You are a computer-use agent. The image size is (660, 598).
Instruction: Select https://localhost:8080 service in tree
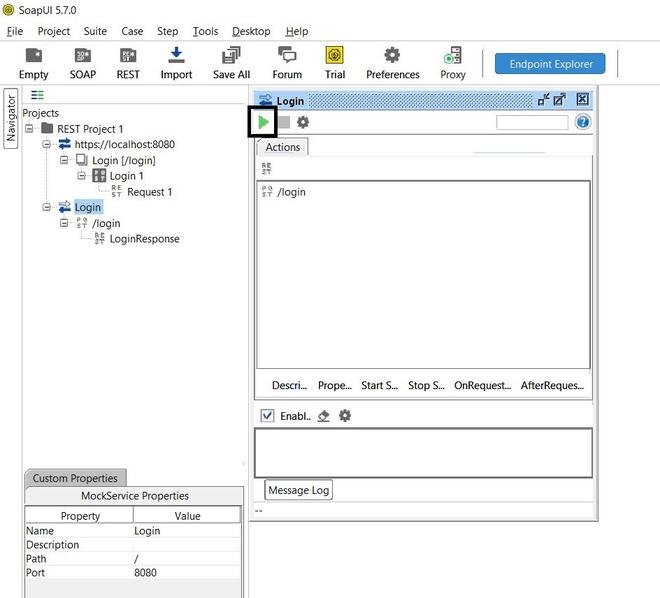coord(124,144)
